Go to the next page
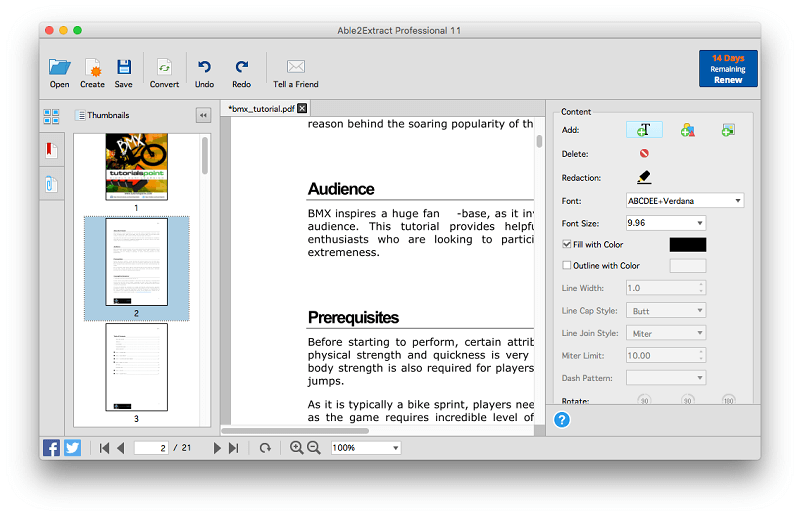 [x=217, y=448]
